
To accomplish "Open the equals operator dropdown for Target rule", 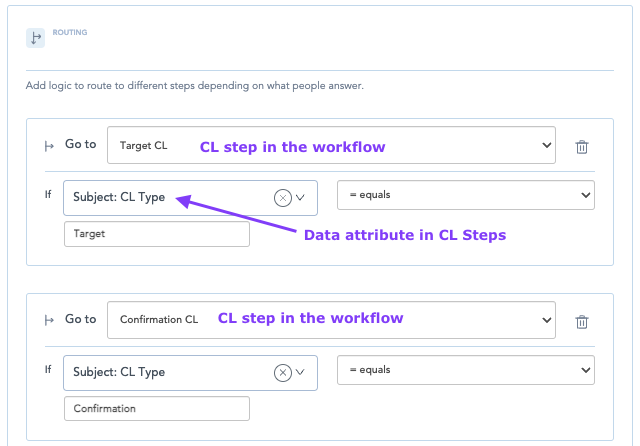I will [x=465, y=195].
